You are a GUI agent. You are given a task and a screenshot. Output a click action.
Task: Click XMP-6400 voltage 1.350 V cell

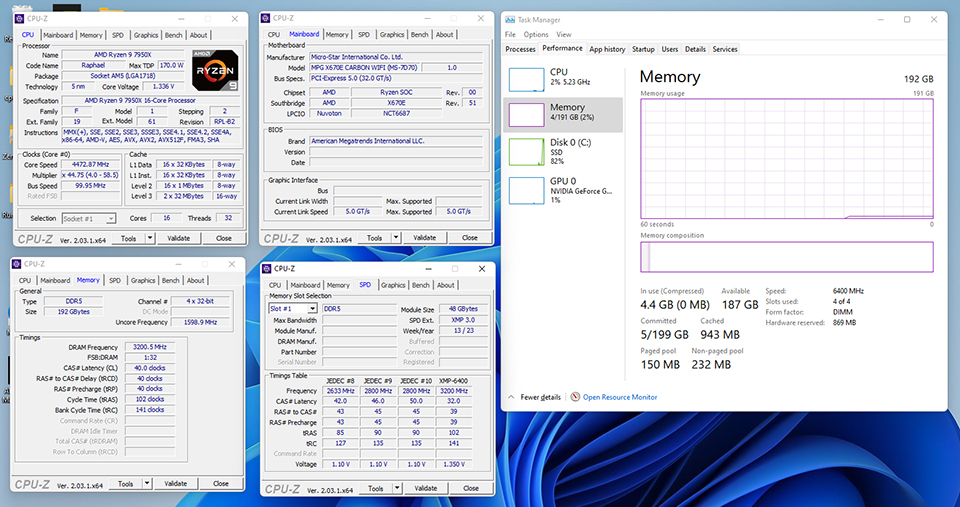pos(453,464)
